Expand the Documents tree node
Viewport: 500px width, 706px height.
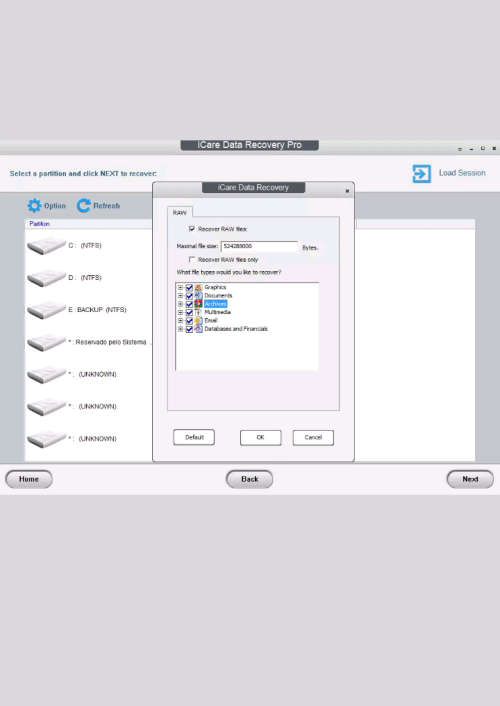pos(180,296)
